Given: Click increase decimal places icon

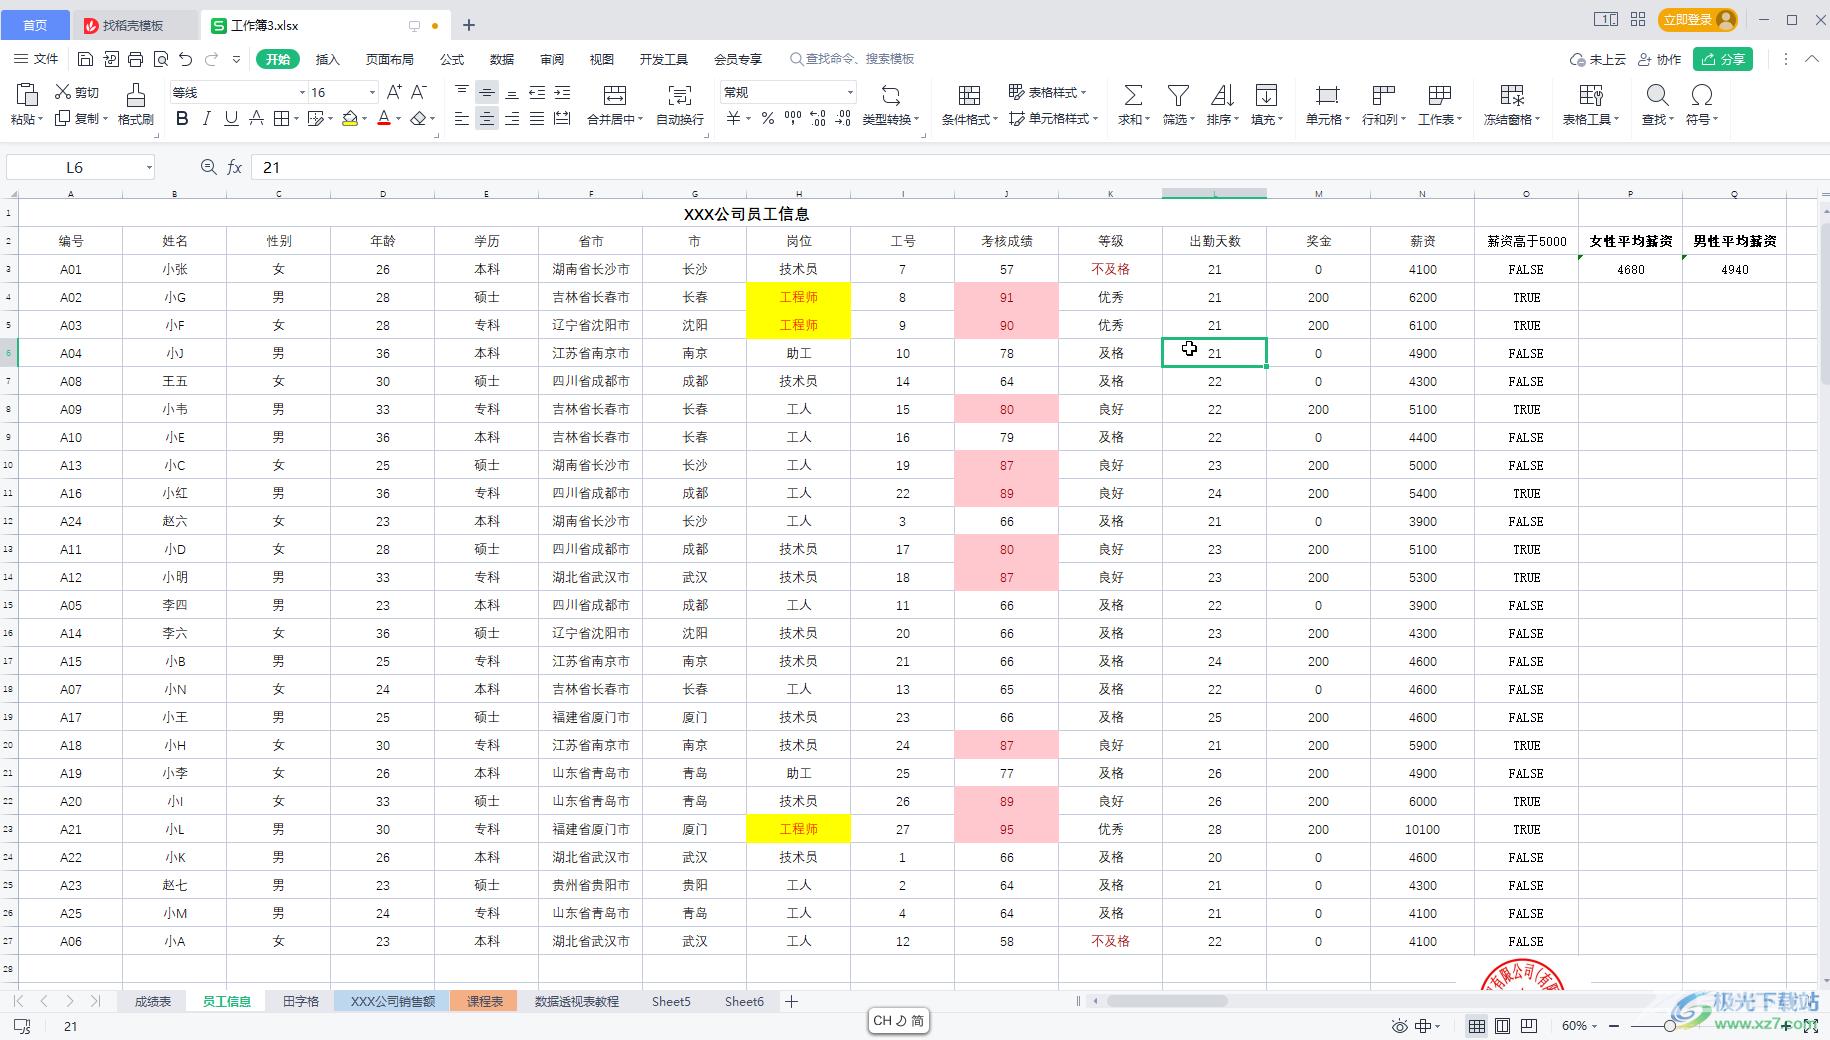Looking at the screenshot, I should [818, 118].
